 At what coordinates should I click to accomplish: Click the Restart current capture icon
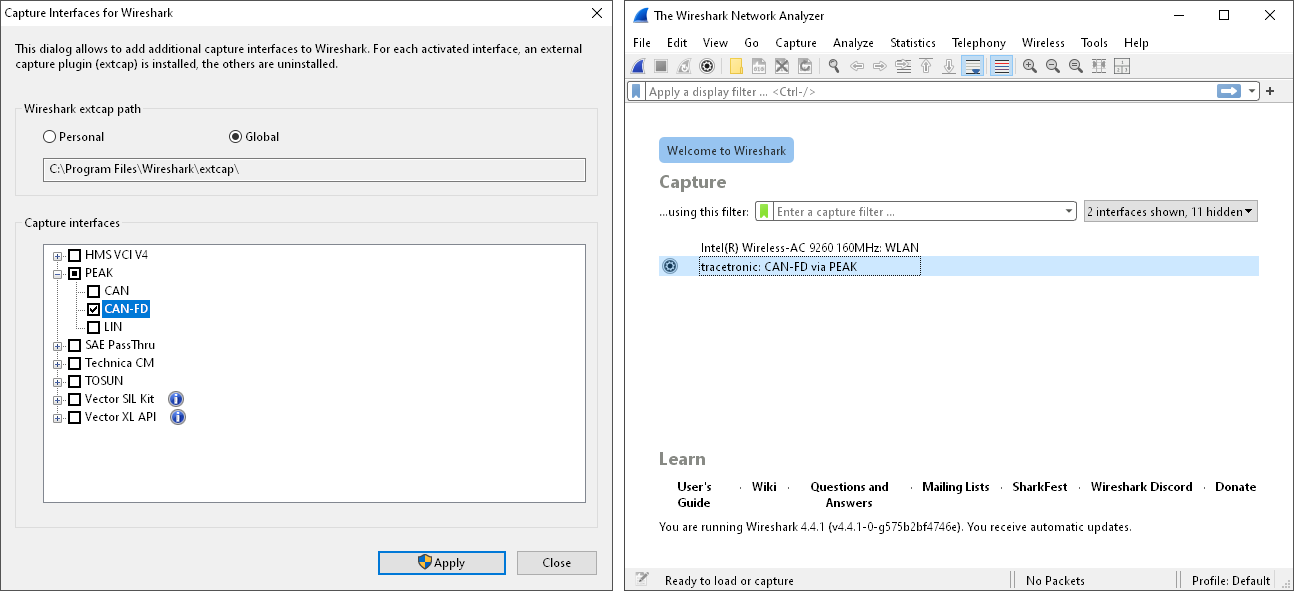pyautogui.click(x=683, y=66)
